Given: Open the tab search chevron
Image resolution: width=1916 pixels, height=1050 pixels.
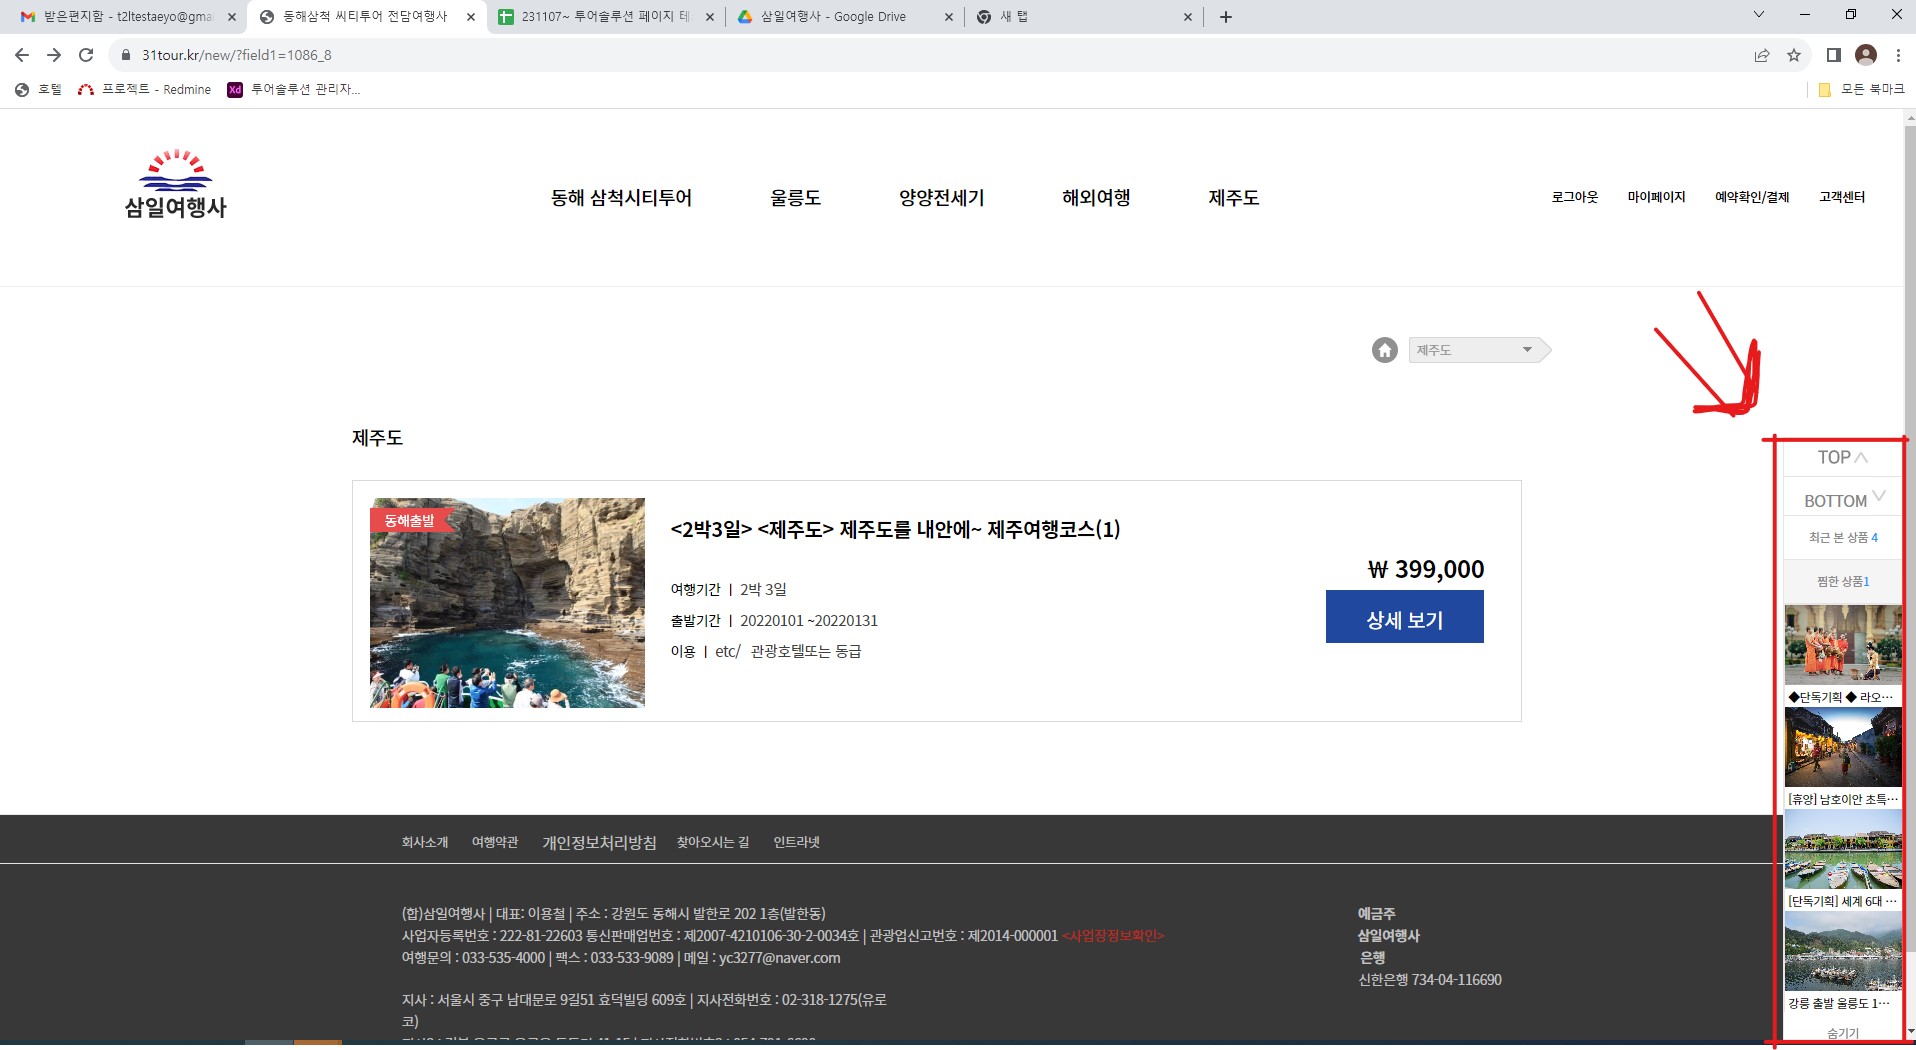Looking at the screenshot, I should click(x=1759, y=15).
